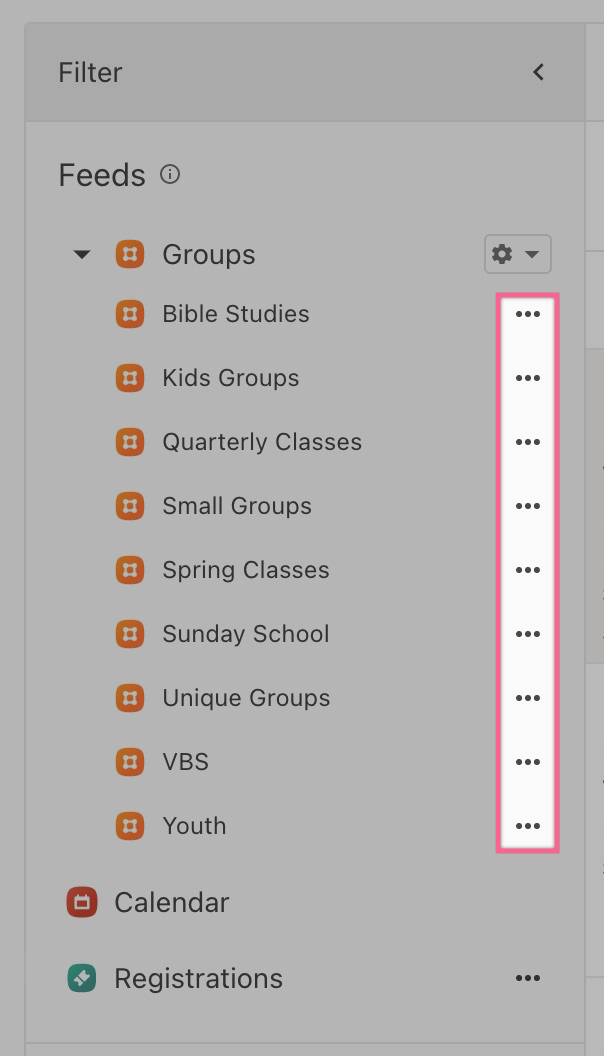Open the three-dot menu for Sunday School
The height and width of the screenshot is (1056, 604).
pos(527,634)
